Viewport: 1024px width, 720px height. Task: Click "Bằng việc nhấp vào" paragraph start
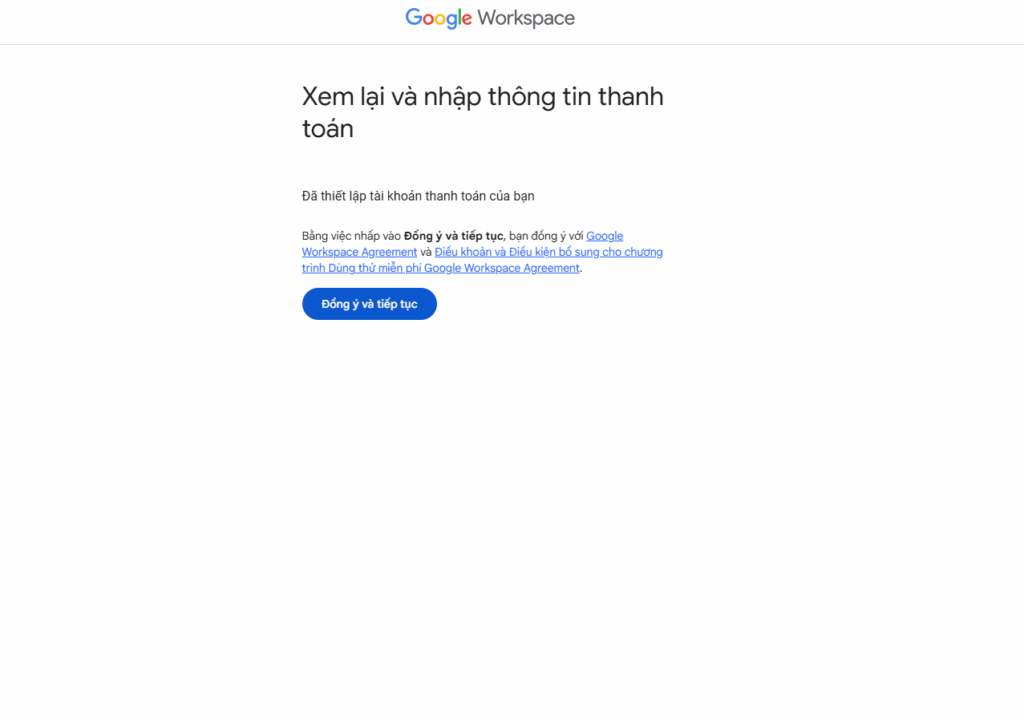click(x=351, y=236)
